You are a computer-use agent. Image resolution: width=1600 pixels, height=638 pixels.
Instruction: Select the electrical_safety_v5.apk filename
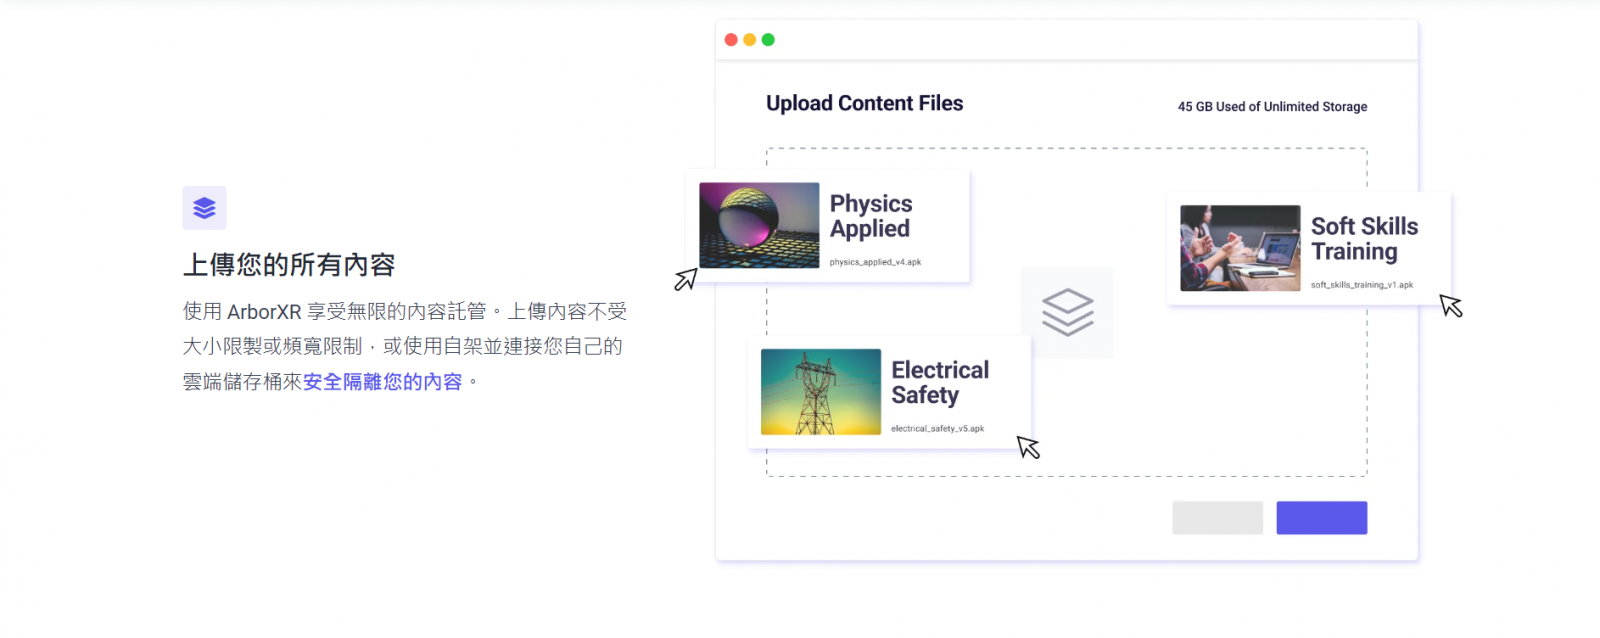[937, 429]
